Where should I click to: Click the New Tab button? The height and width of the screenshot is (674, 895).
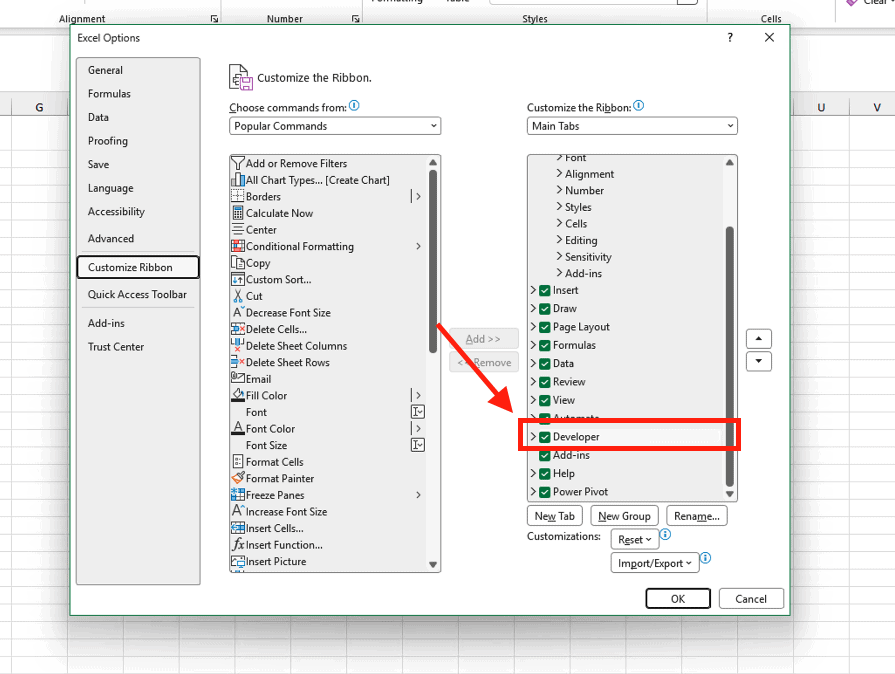point(555,516)
